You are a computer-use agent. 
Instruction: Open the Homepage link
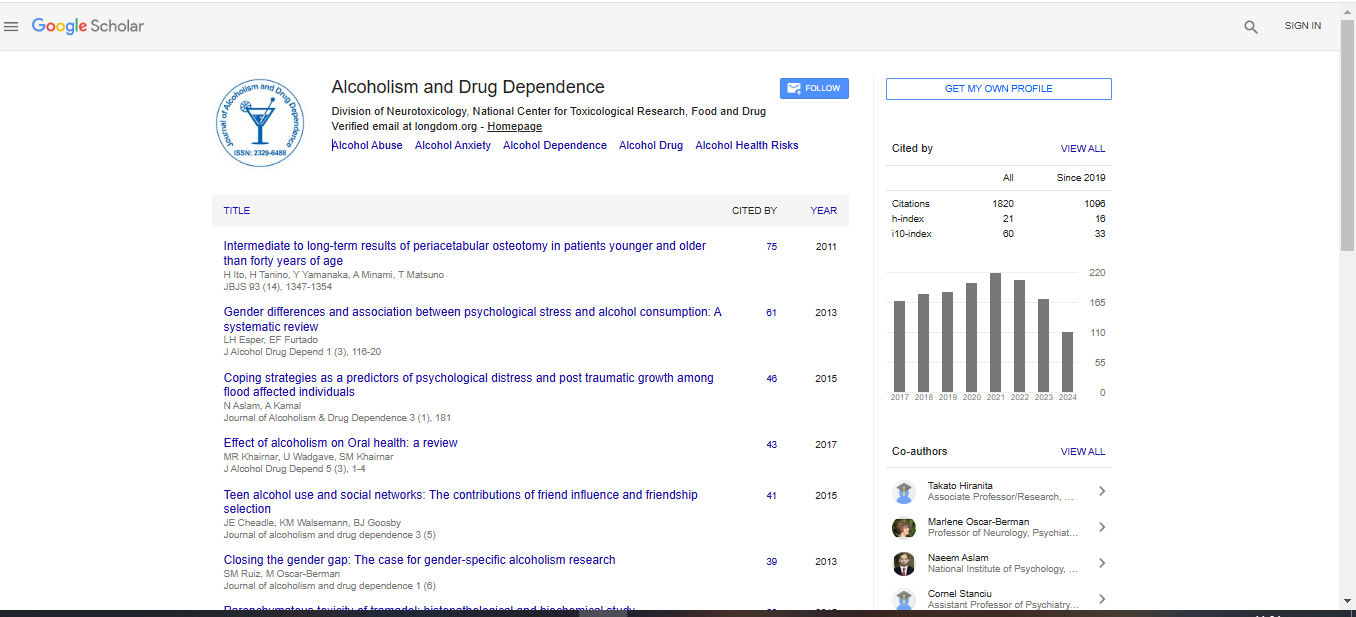click(x=514, y=127)
